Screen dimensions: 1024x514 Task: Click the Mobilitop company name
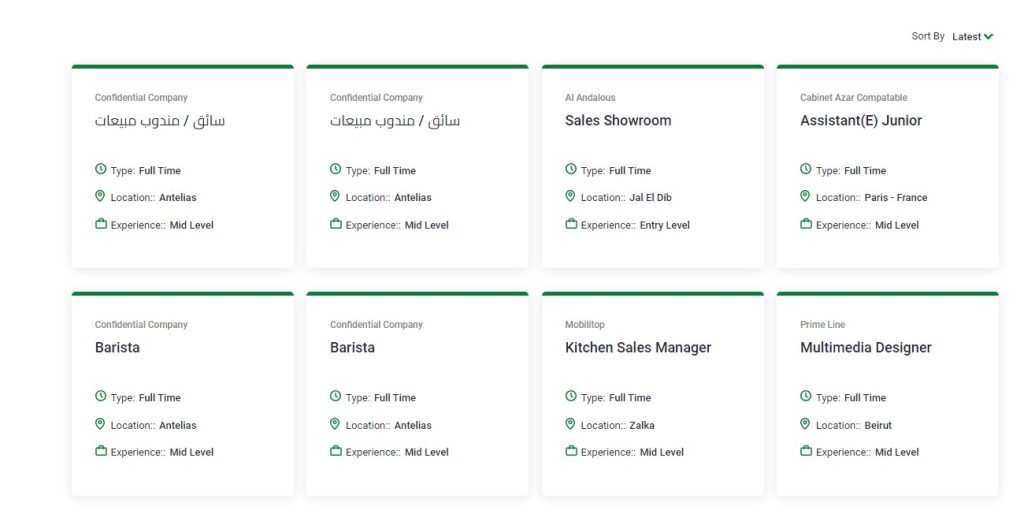pyautogui.click(x=585, y=325)
